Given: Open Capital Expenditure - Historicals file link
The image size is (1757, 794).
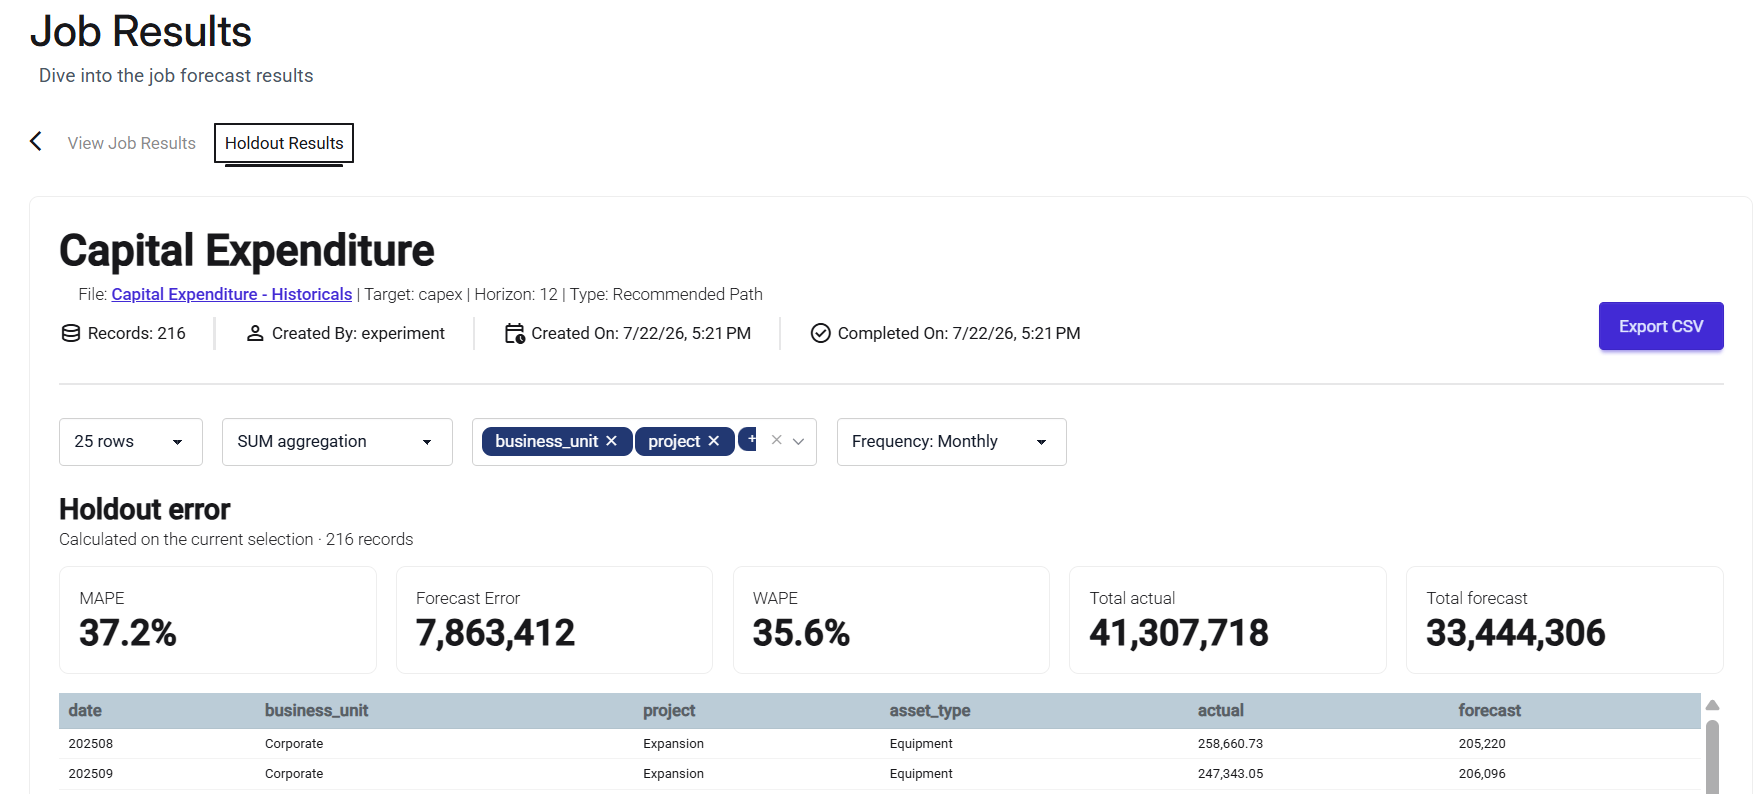Looking at the screenshot, I should pyautogui.click(x=232, y=294).
